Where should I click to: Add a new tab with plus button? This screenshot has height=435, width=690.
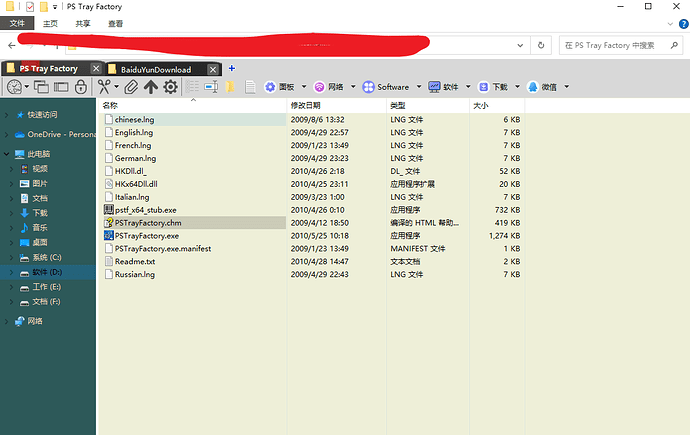tap(231, 68)
